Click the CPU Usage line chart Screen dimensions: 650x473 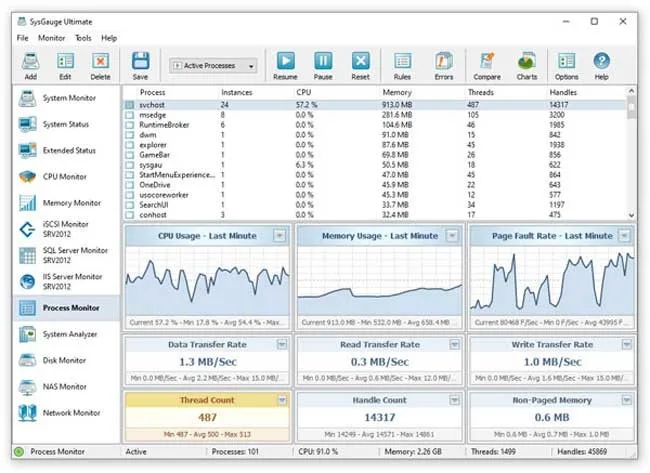click(x=207, y=282)
